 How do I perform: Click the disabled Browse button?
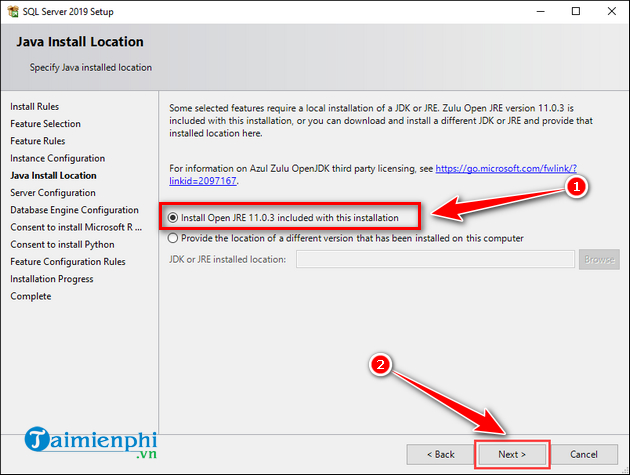[x=599, y=260]
